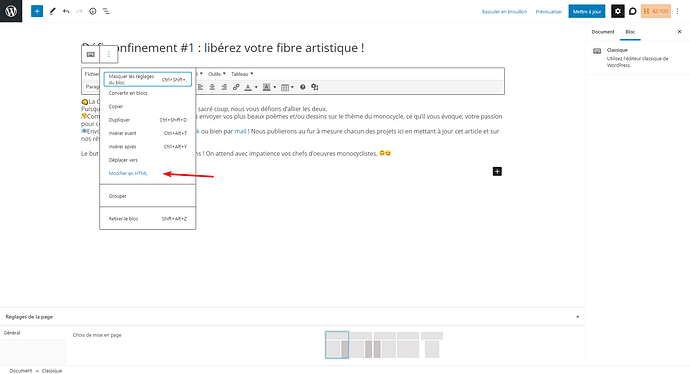The width and height of the screenshot is (690, 374).
Task: Toggle the block three-dots options button
Action: (x=109, y=55)
